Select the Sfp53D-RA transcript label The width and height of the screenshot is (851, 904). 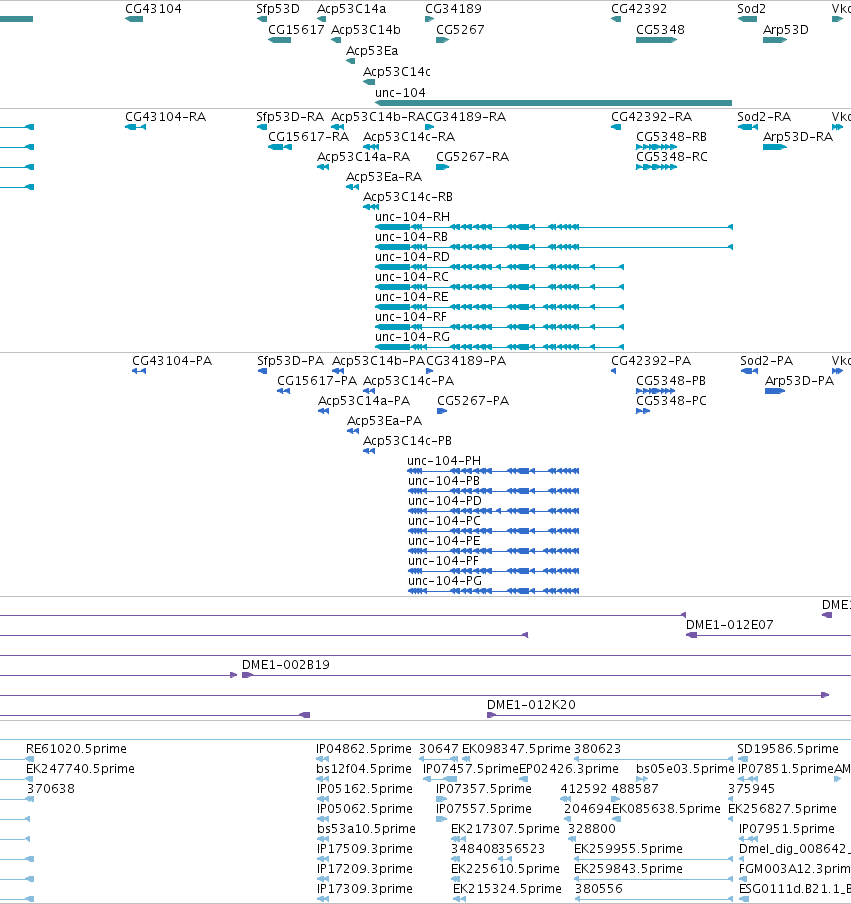pos(290,116)
